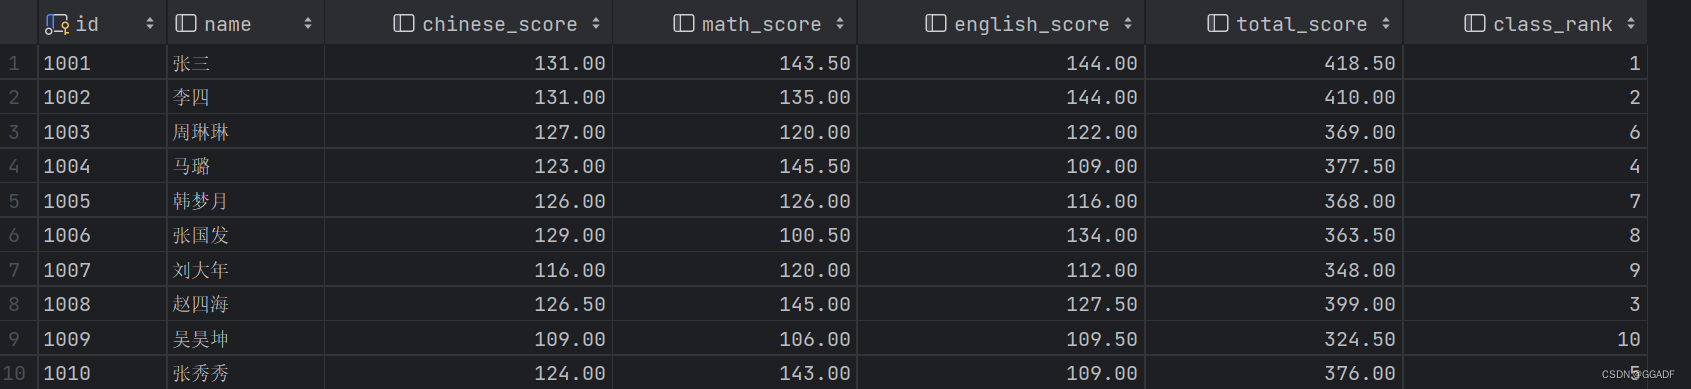Click math_score cell 145.50

735,166
